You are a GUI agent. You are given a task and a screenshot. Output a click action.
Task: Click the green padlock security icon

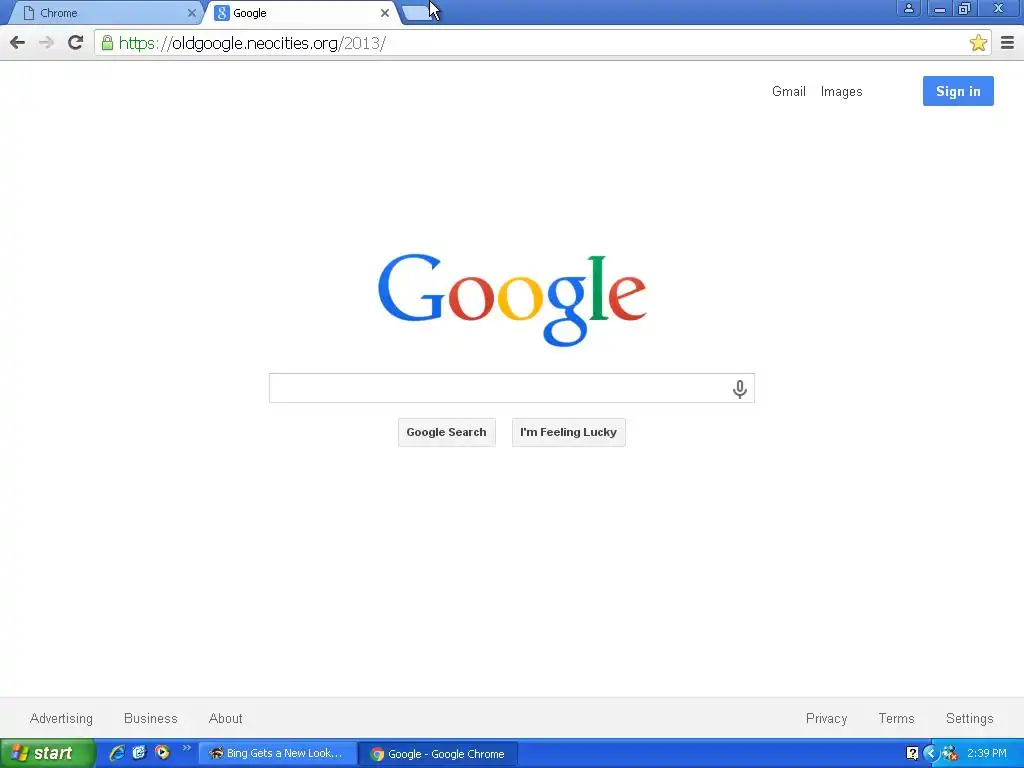click(x=107, y=43)
